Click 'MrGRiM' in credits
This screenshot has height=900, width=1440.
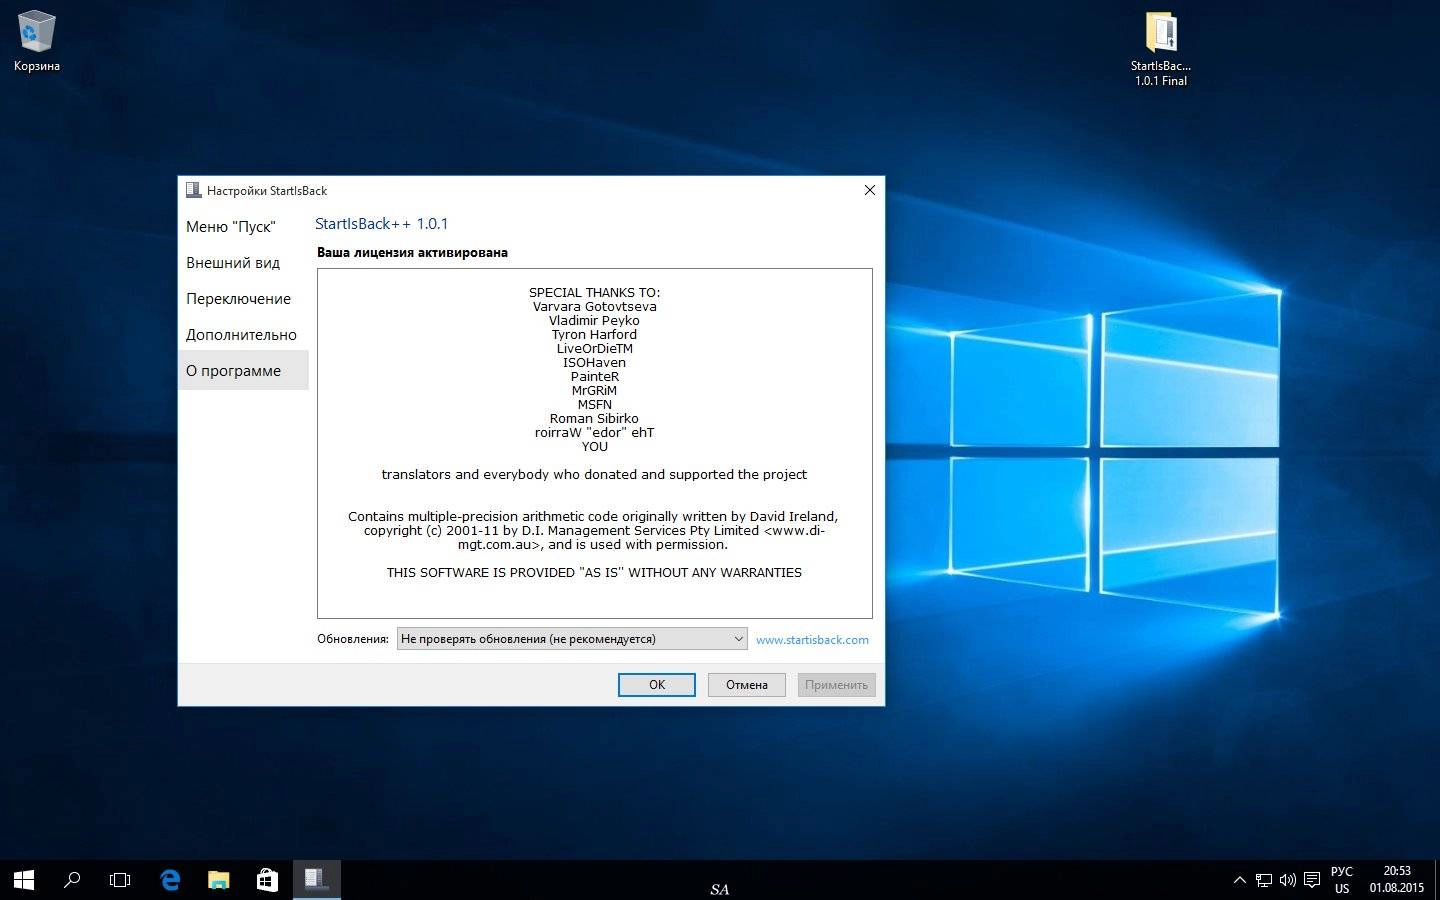click(x=594, y=391)
